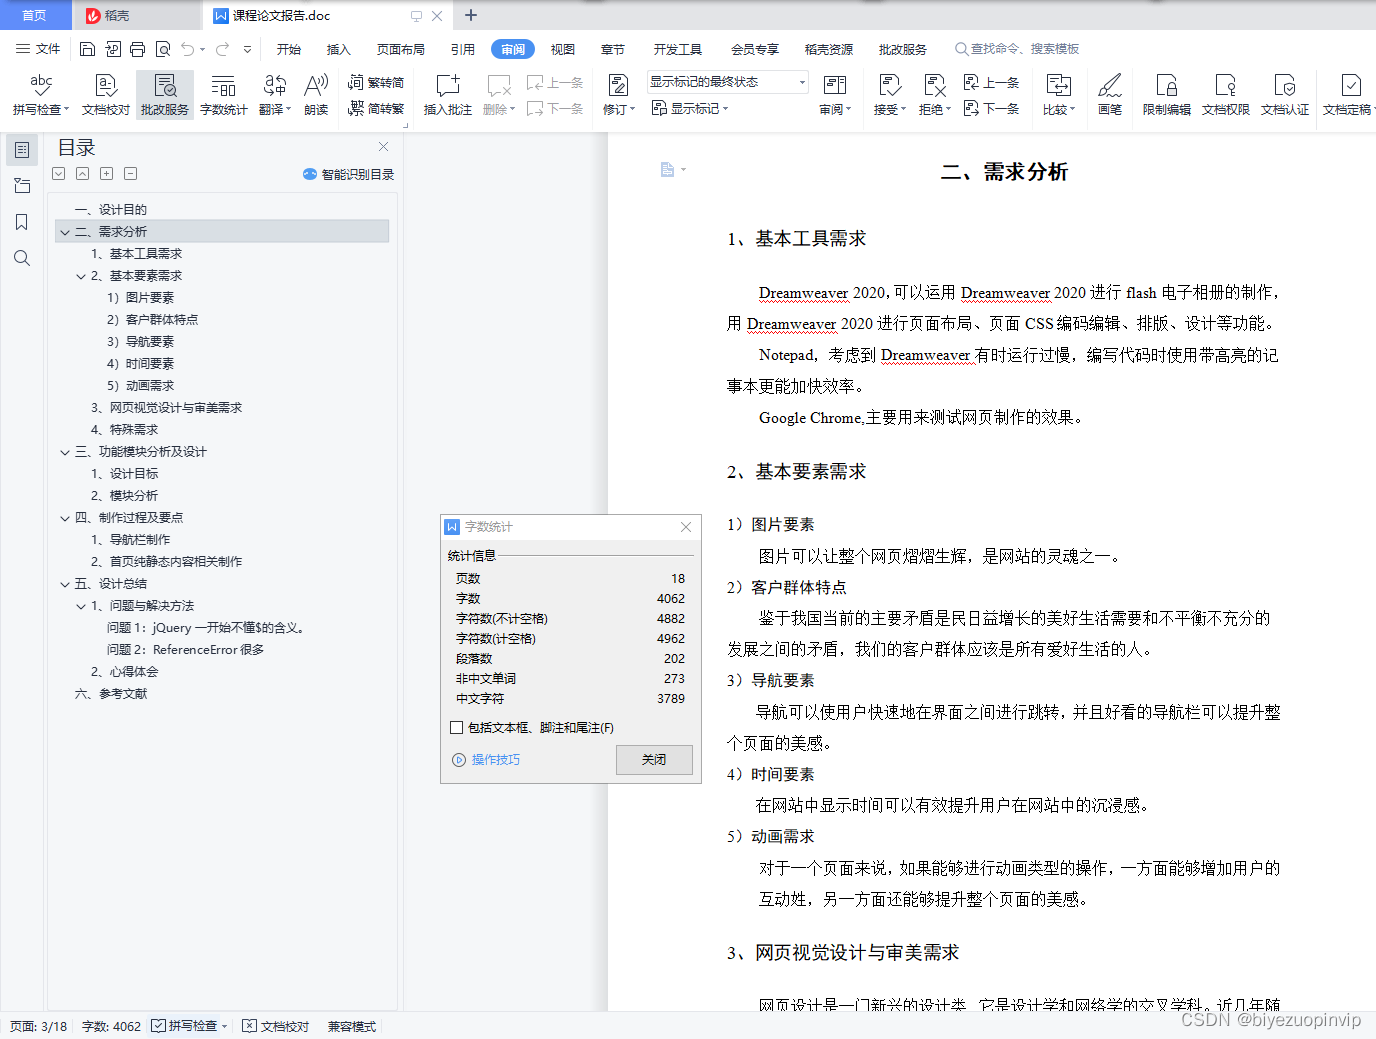Open document permissions (文档权限)
Viewport: 1376px width, 1039px height.
coord(1226,95)
